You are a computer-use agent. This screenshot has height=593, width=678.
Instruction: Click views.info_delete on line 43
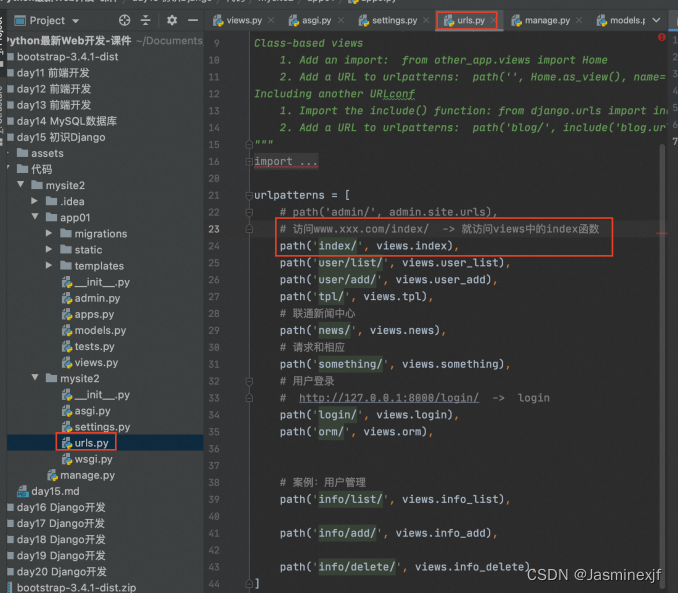click(x=469, y=567)
